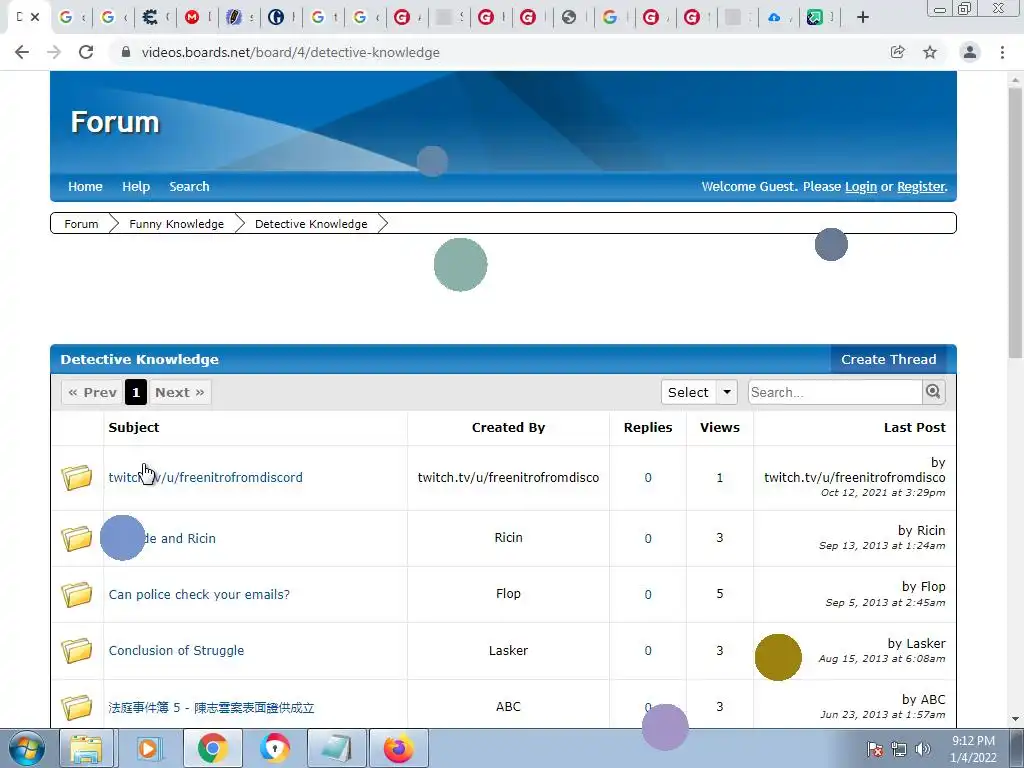
Task: Click the Next page button
Action: point(180,392)
